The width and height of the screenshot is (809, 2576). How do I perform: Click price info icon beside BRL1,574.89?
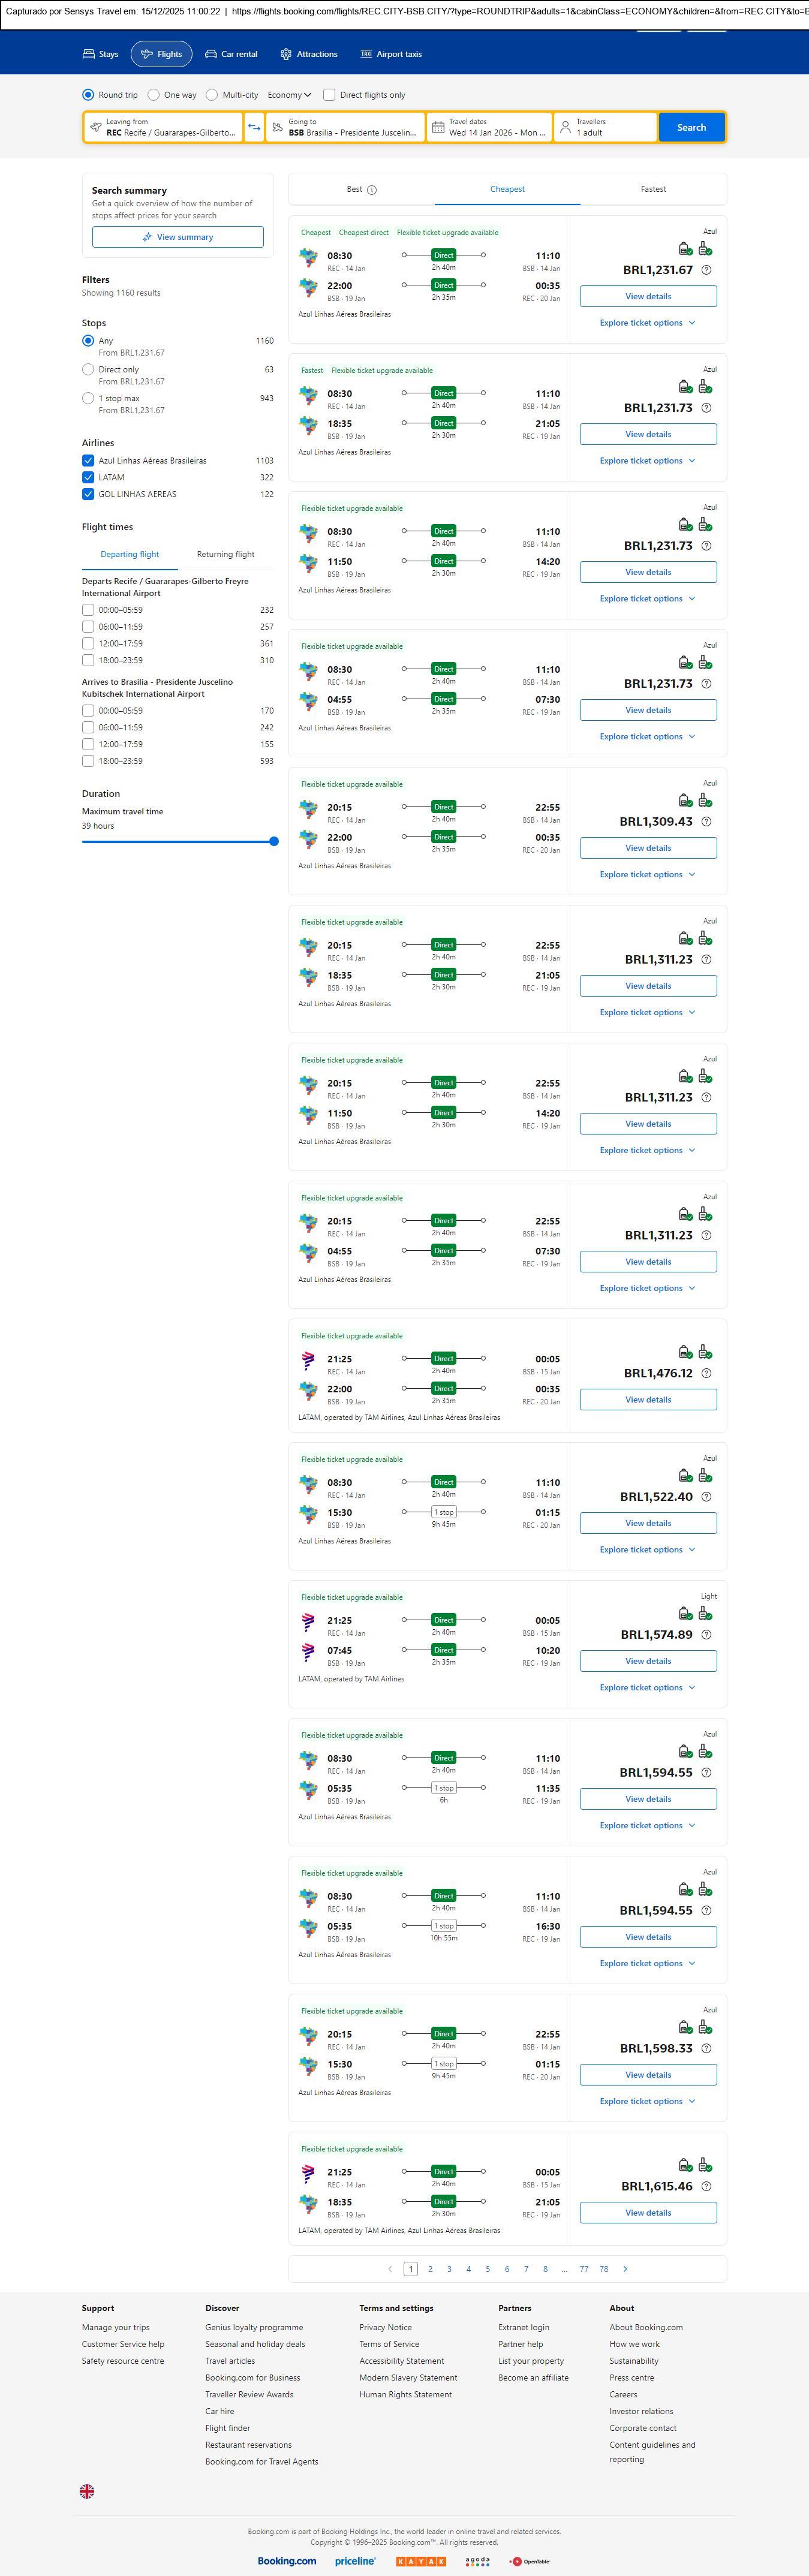(706, 1635)
